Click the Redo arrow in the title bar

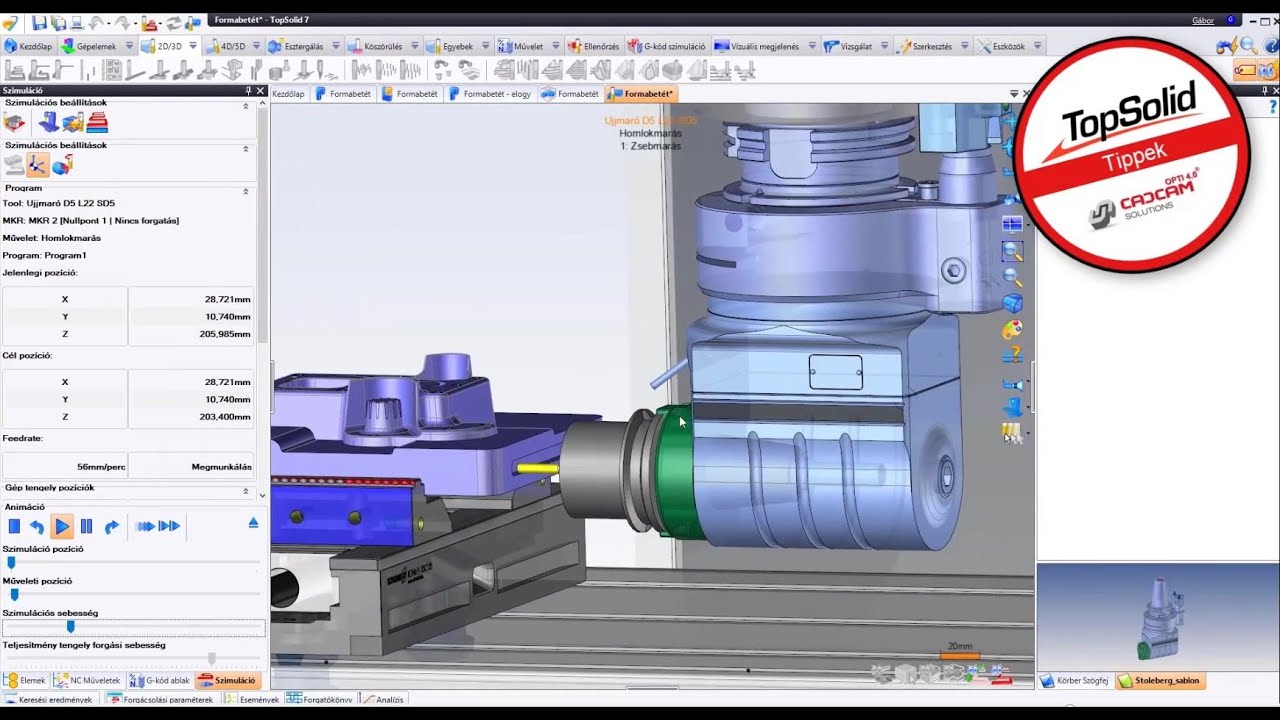coord(124,22)
